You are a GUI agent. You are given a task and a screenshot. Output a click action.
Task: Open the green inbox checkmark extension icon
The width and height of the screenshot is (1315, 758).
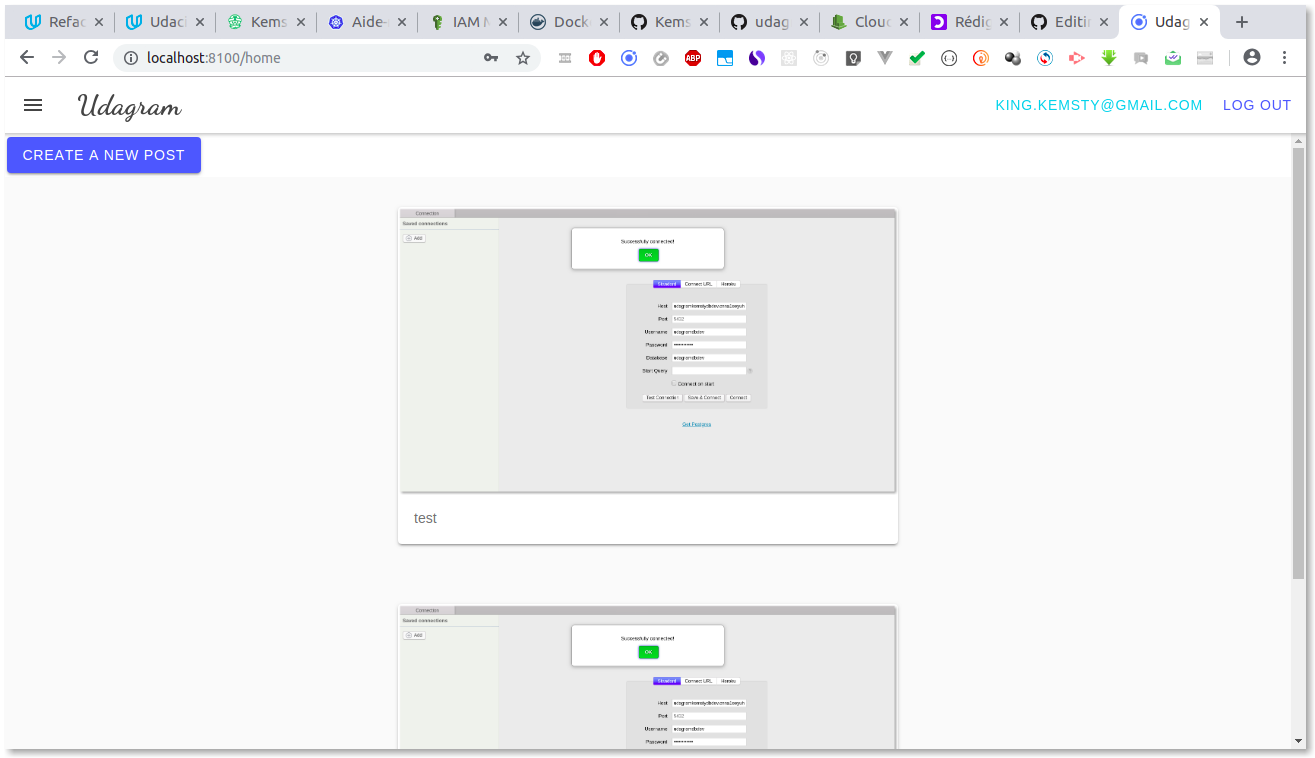click(1173, 58)
